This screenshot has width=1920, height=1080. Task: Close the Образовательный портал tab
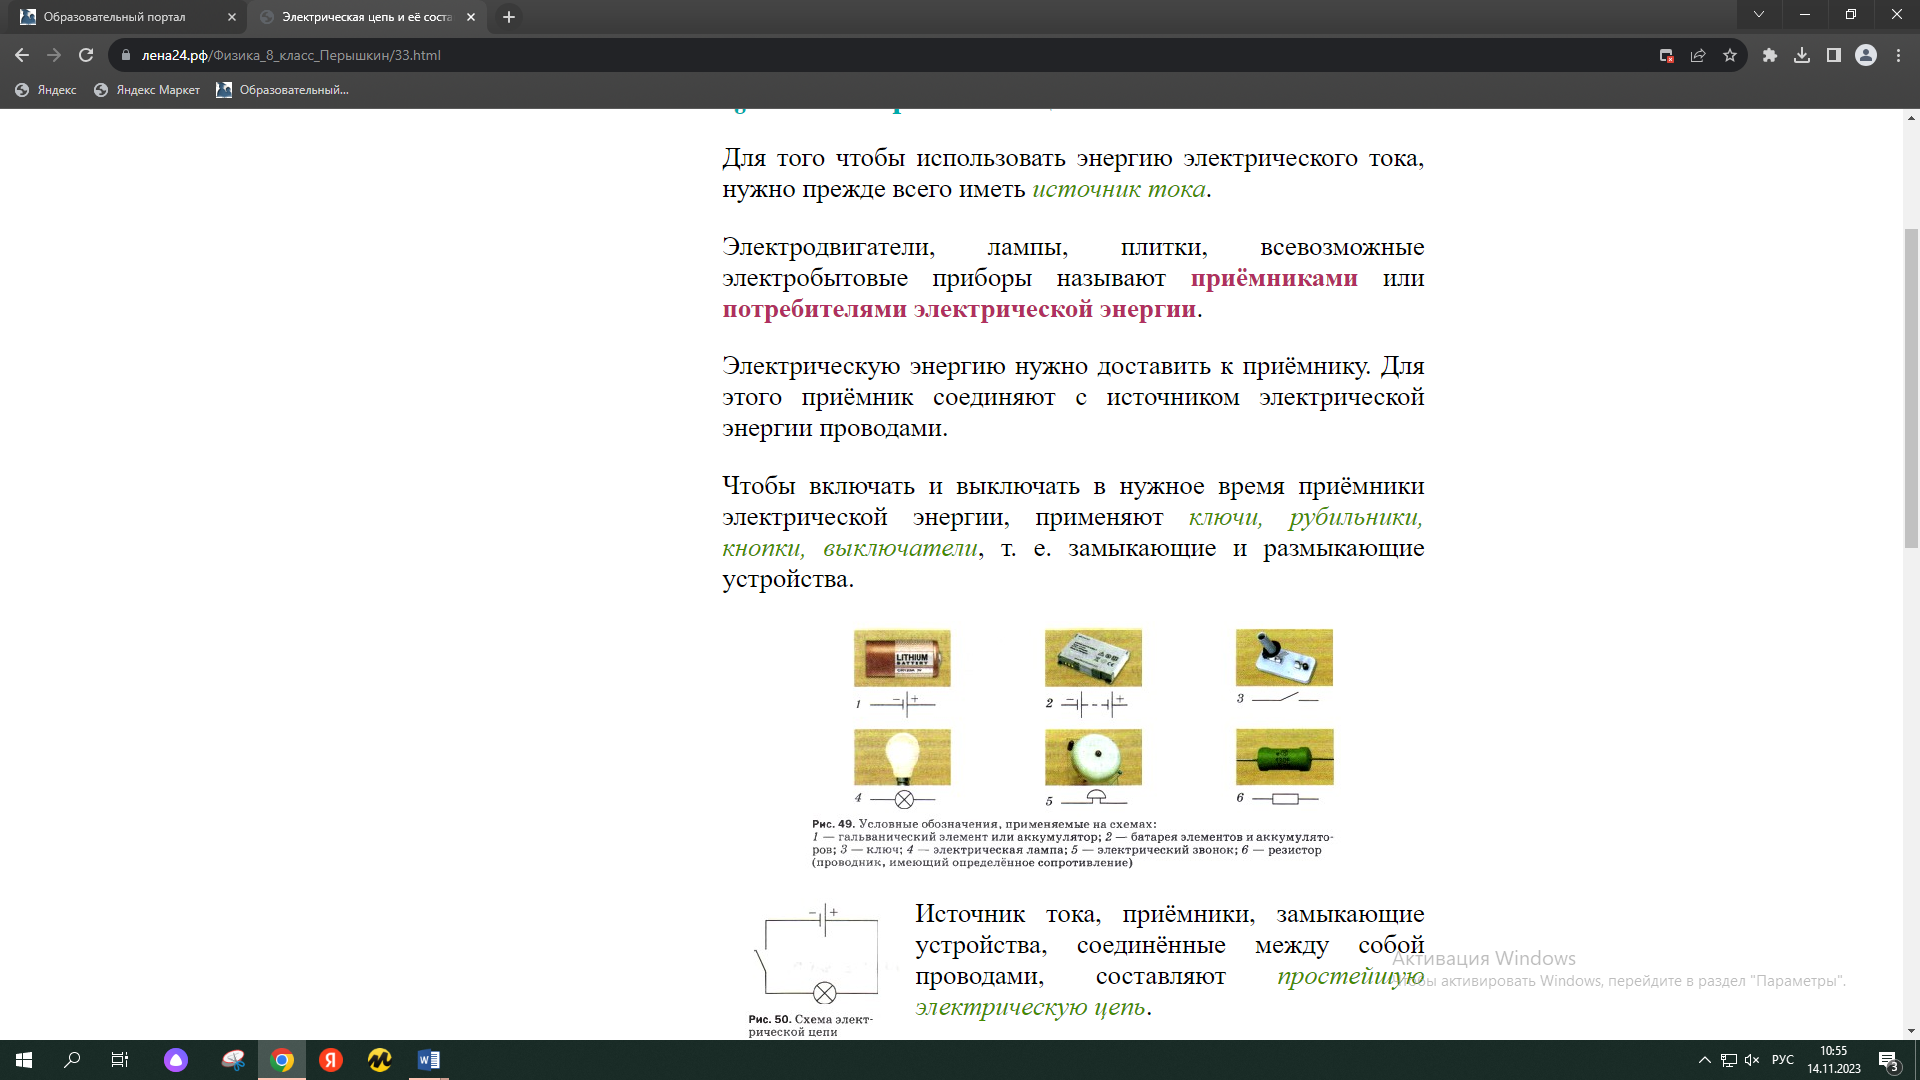click(x=232, y=17)
